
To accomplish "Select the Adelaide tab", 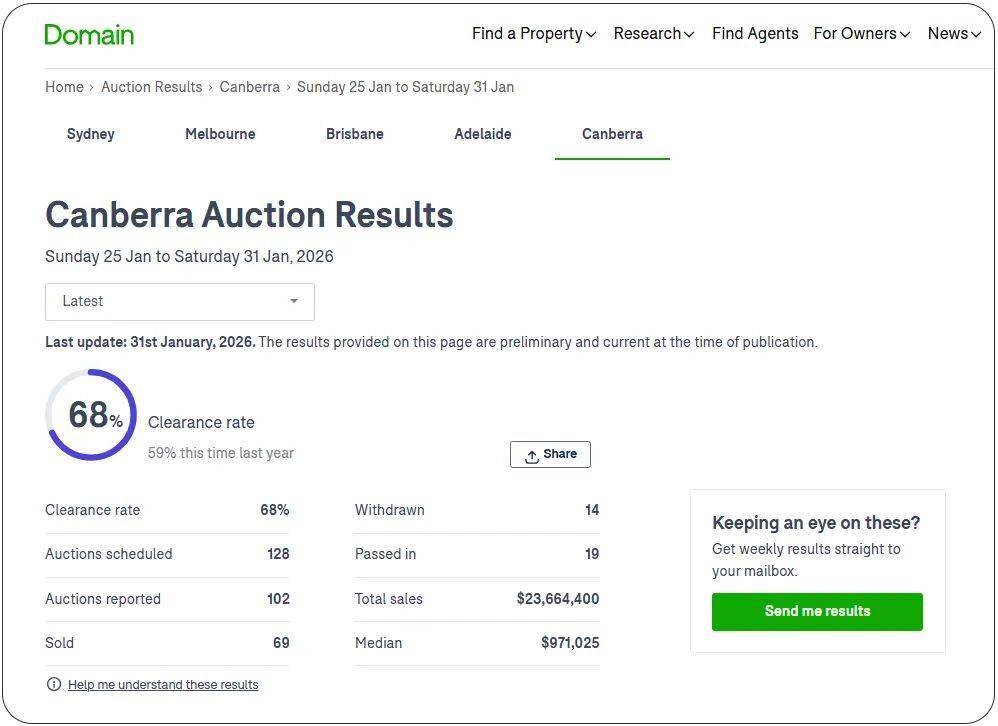I will coord(483,134).
